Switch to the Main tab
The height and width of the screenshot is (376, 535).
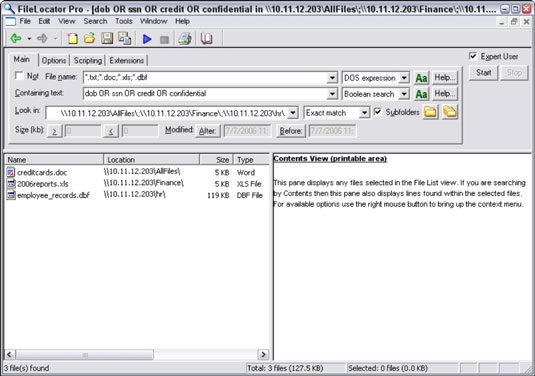22,59
